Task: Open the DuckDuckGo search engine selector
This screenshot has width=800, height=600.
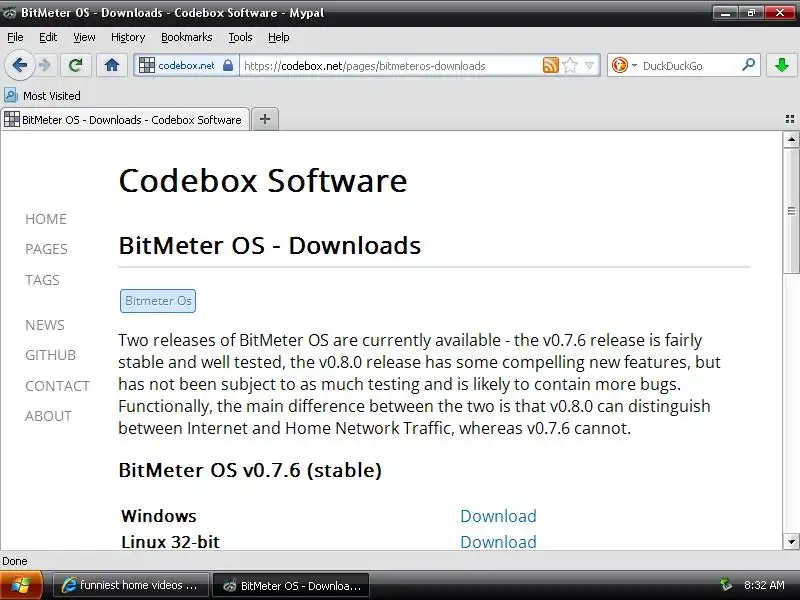Action: pos(623,65)
